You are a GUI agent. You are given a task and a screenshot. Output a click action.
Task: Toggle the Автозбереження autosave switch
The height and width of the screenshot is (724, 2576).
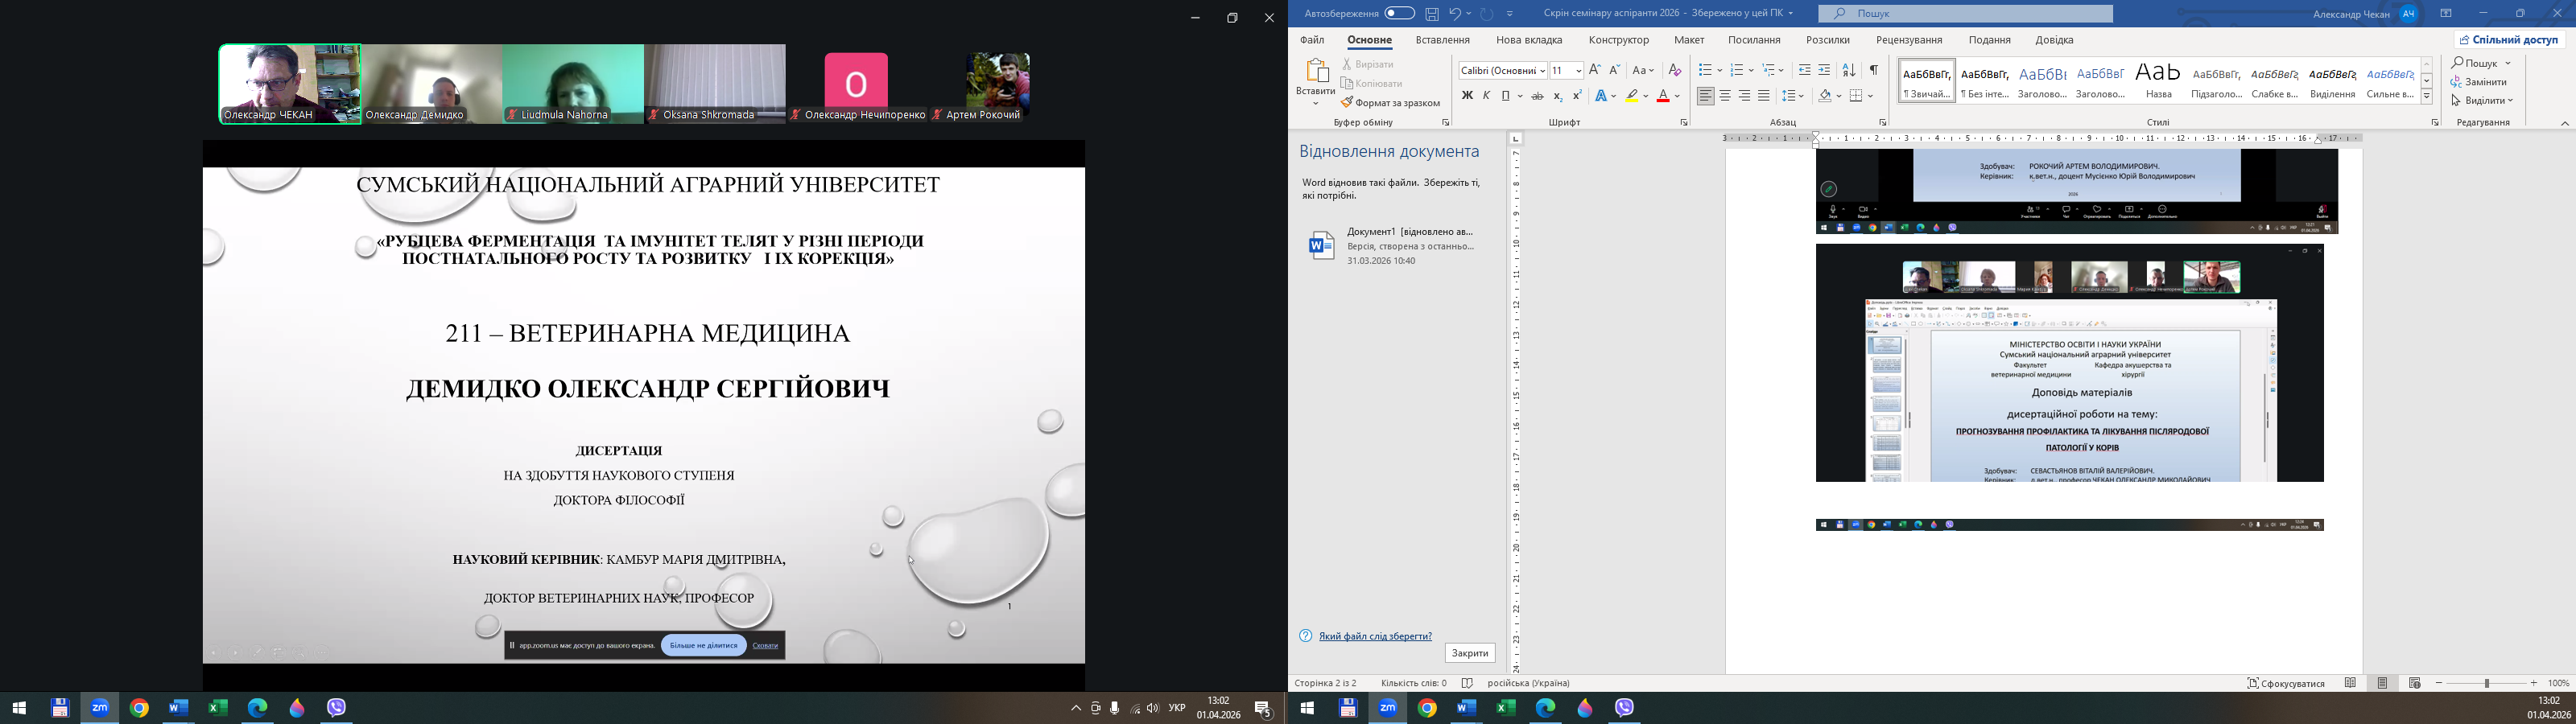tap(1399, 14)
